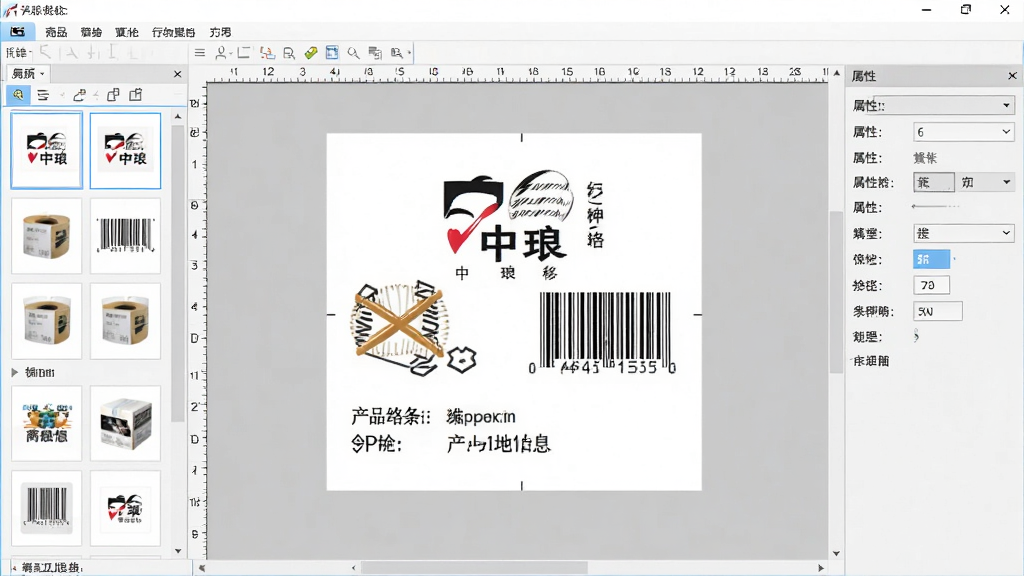Open the last menu in the menu bar

220,32
